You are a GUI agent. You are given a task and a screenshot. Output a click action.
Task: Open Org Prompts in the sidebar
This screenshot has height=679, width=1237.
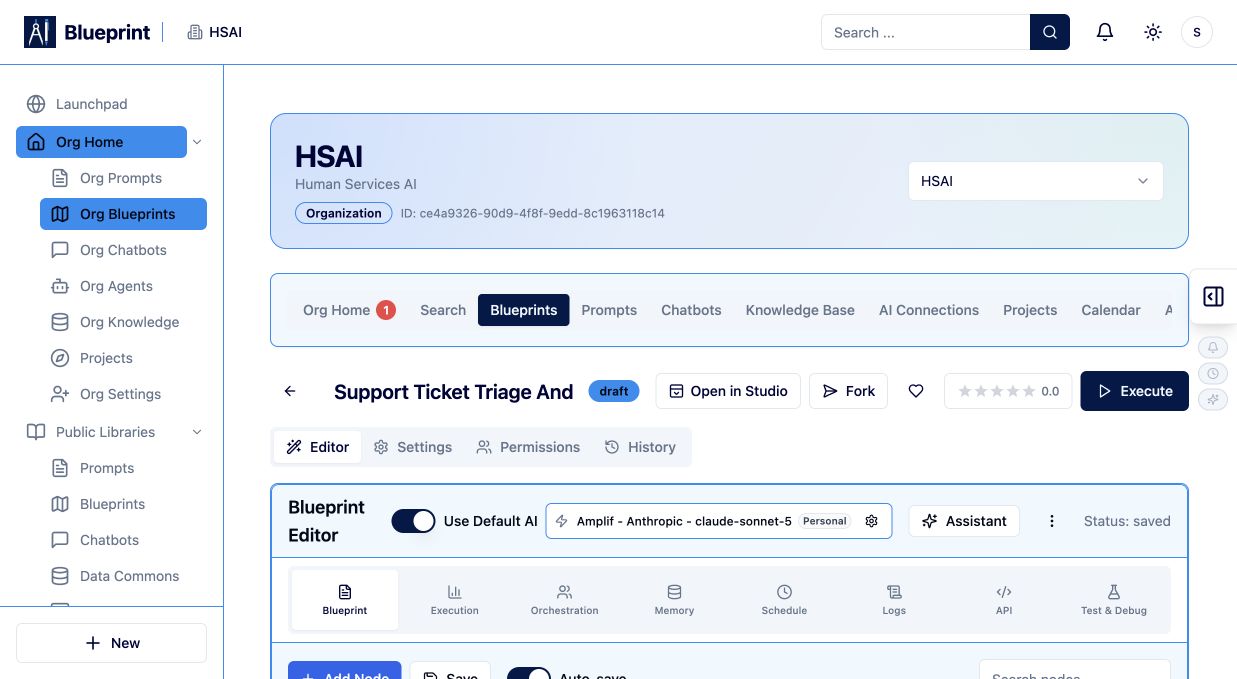pos(121,178)
